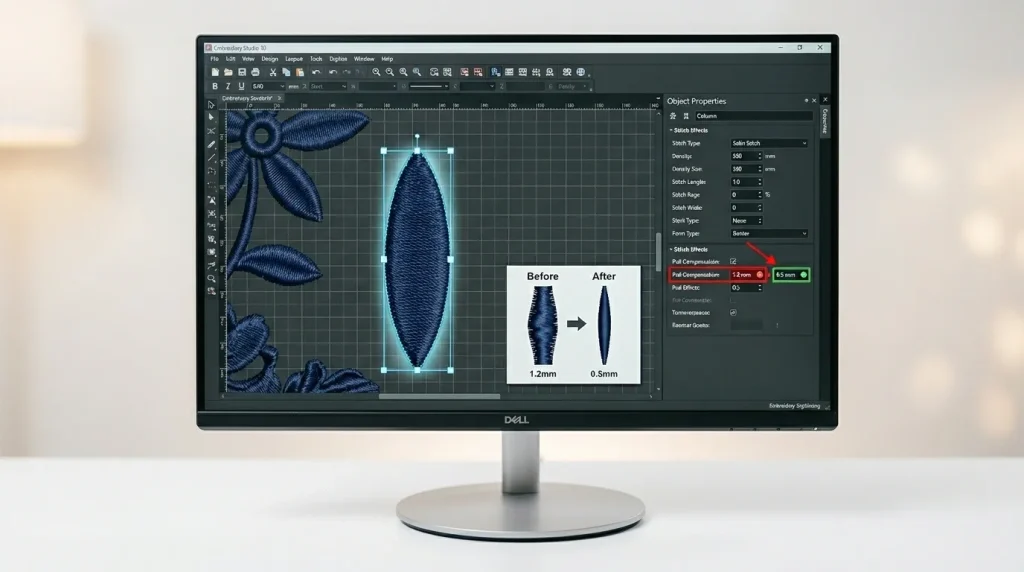Screen dimensions: 1024x572
Task: Open the Help menu
Action: [387, 59]
